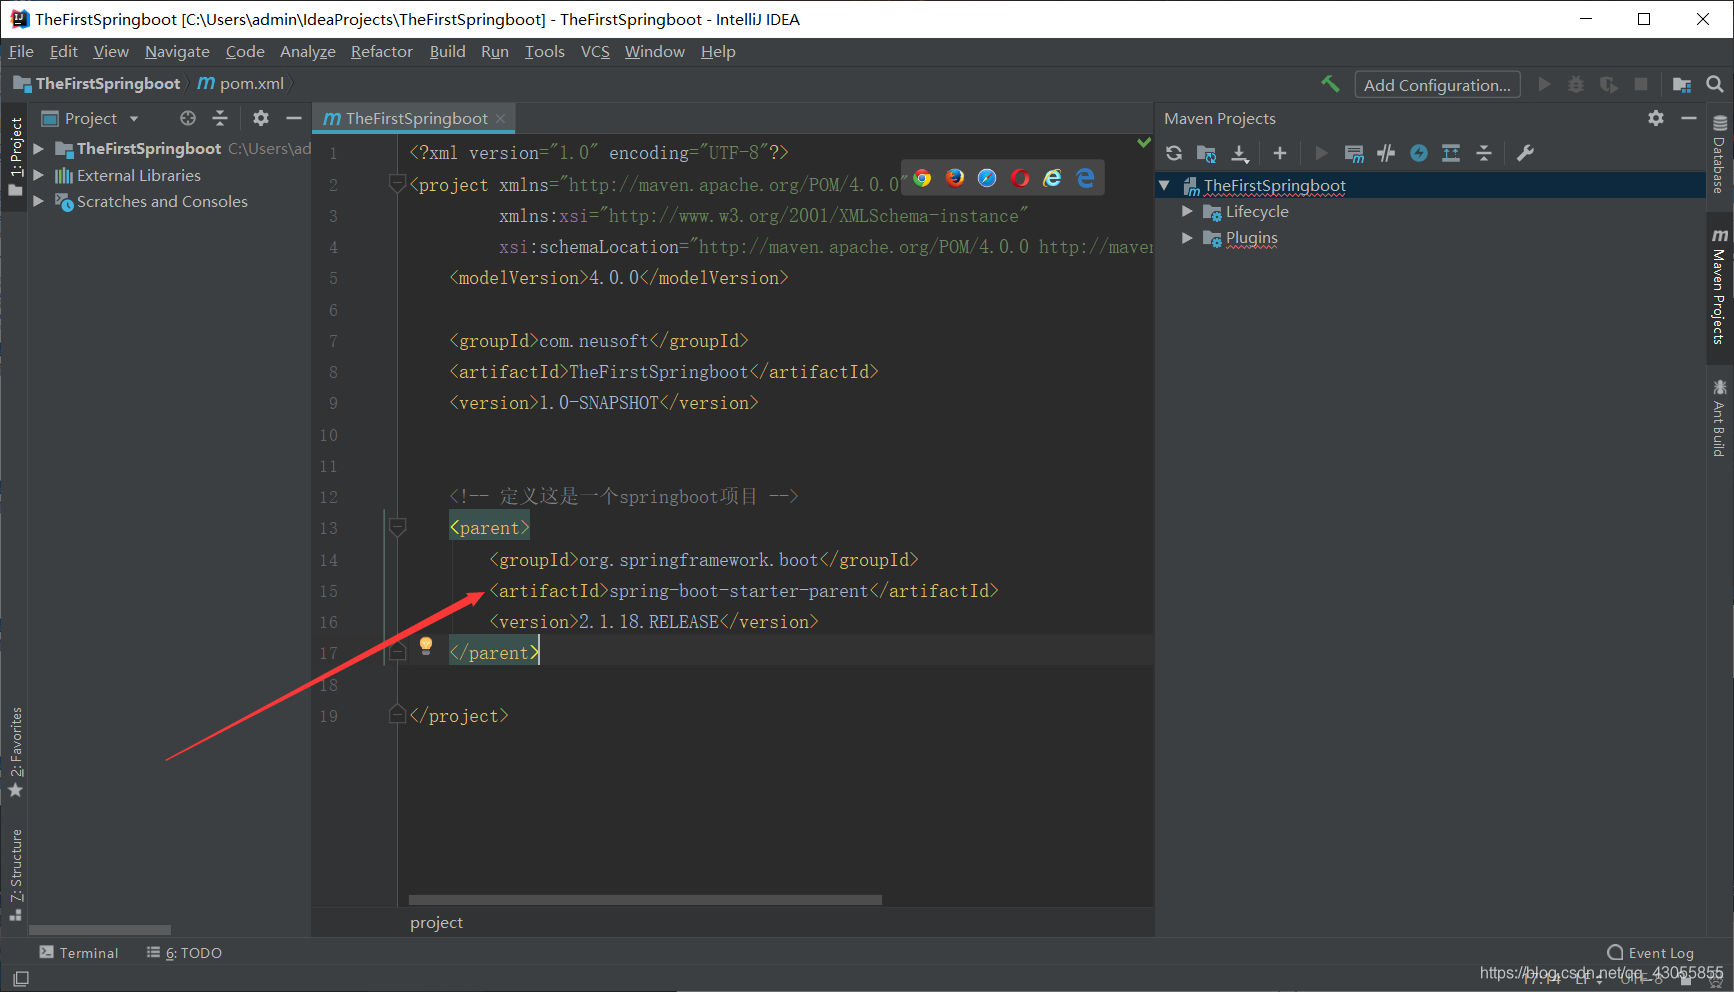
Task: Open Maven settings wrench icon
Action: 1525,153
